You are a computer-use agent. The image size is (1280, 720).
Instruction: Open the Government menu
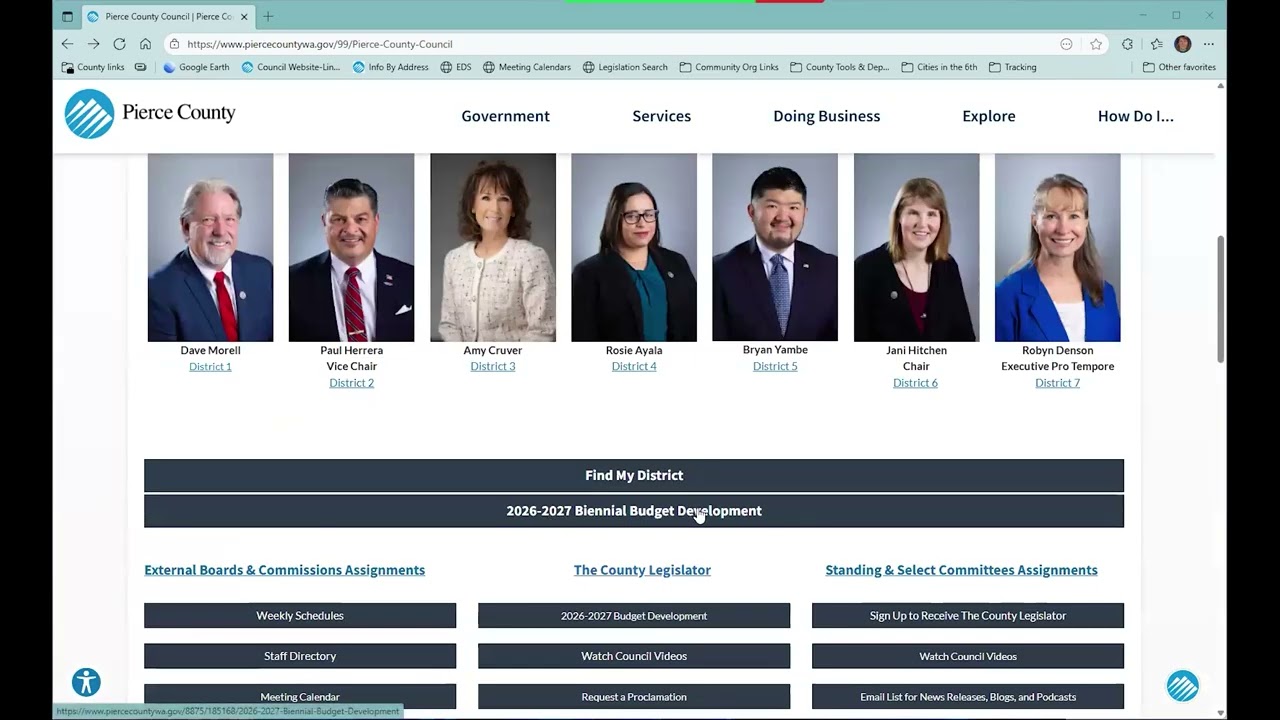pos(505,116)
